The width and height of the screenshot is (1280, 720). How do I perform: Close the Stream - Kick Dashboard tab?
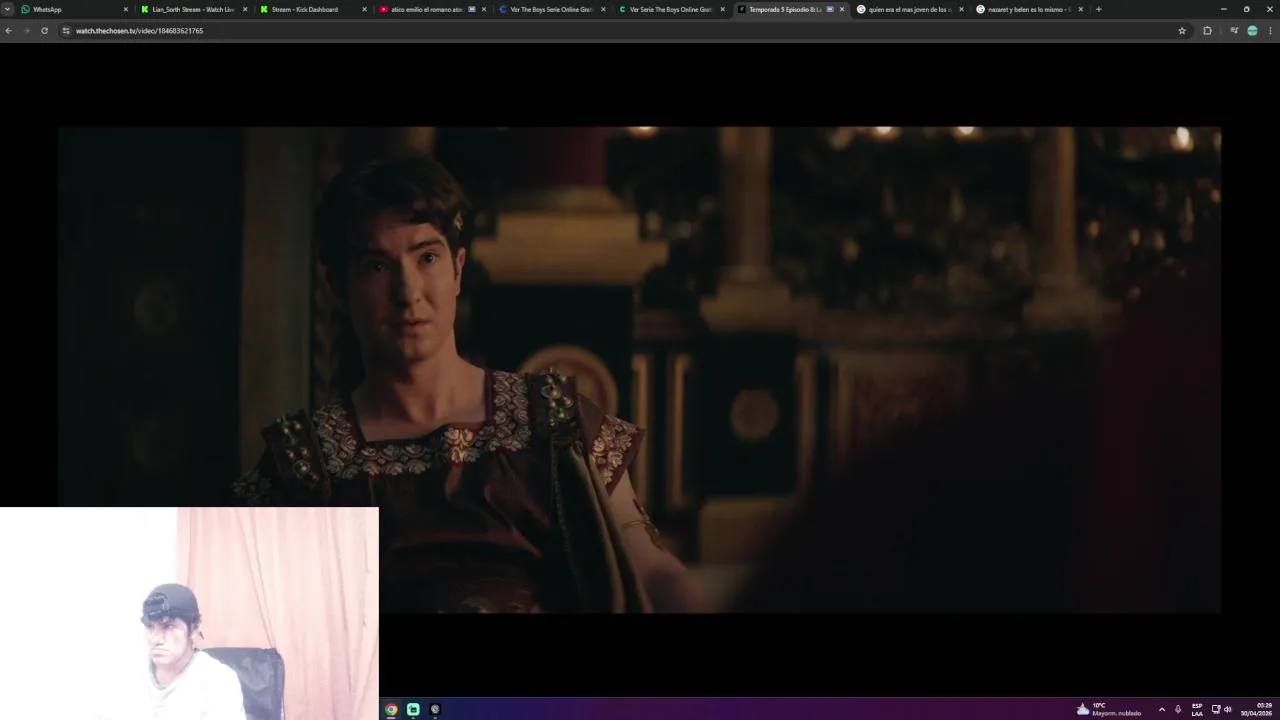pyautogui.click(x=364, y=9)
